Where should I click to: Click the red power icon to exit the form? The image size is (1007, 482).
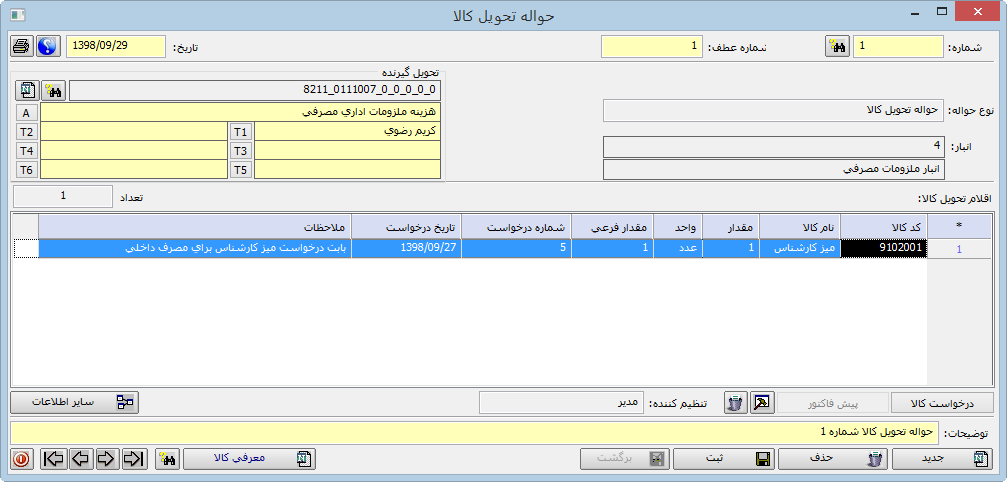pos(21,459)
